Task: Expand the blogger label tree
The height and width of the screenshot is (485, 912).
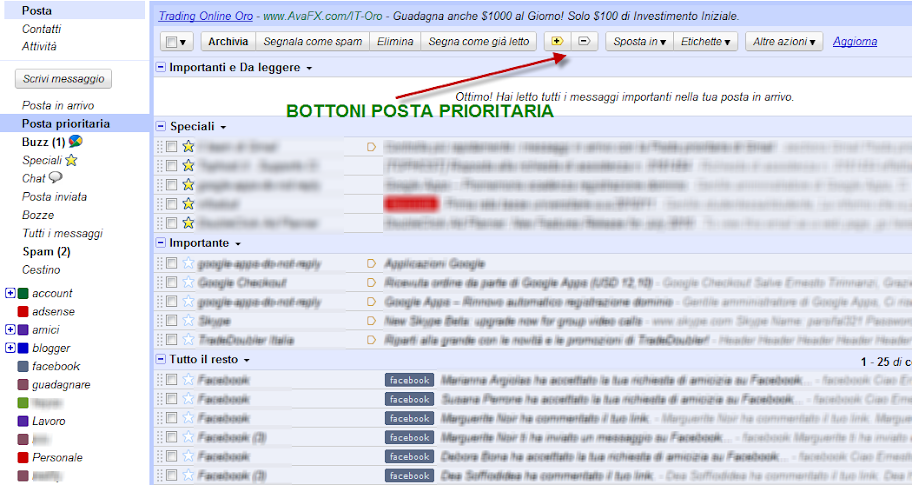Action: [10, 348]
